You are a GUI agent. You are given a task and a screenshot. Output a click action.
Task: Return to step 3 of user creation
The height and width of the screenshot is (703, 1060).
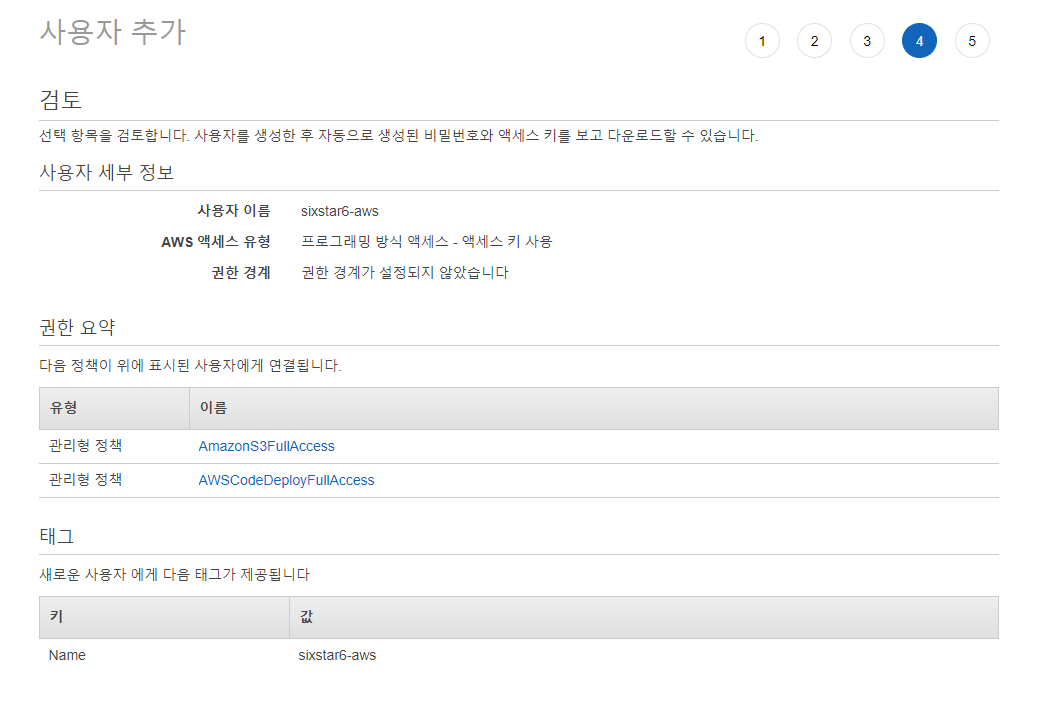[x=867, y=41]
